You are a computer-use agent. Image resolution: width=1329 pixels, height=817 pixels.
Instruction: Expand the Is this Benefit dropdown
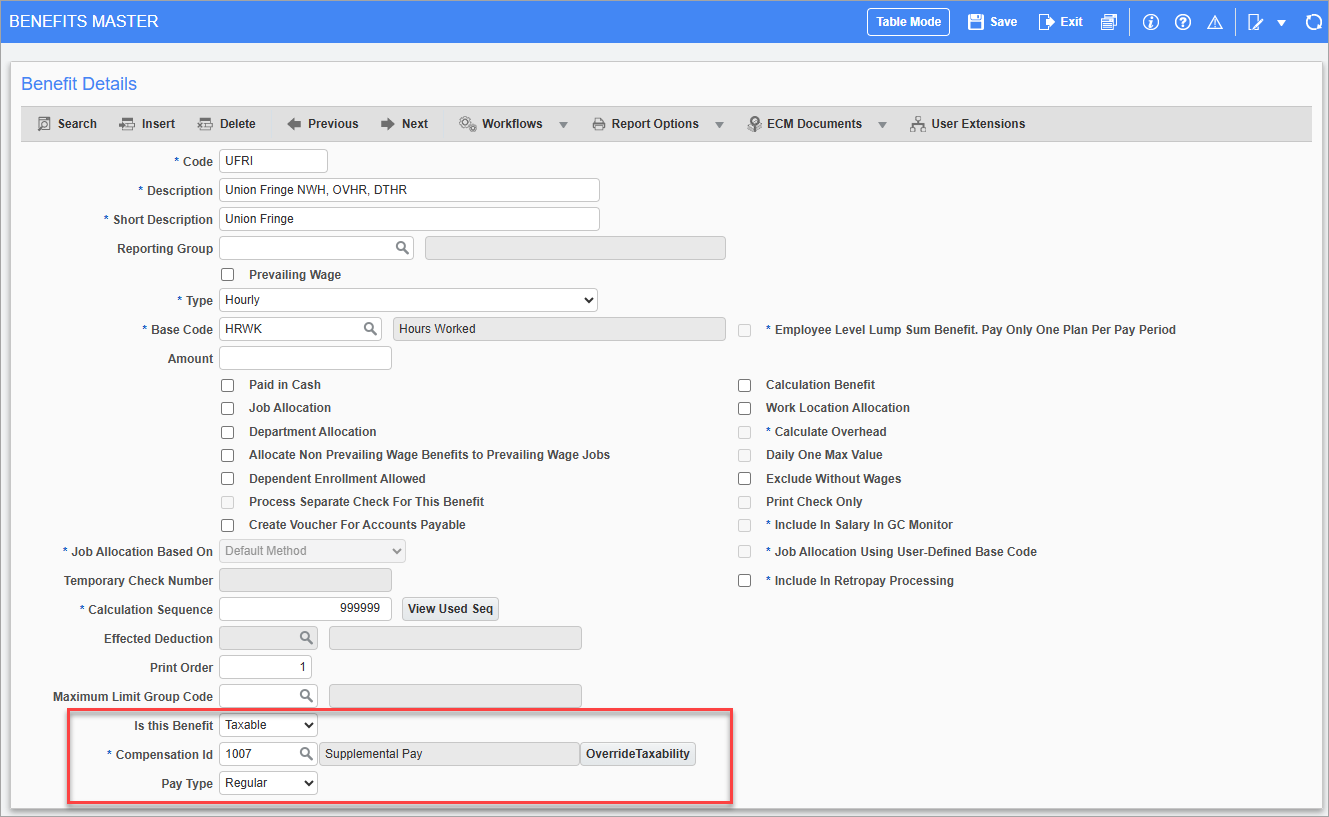pos(268,725)
